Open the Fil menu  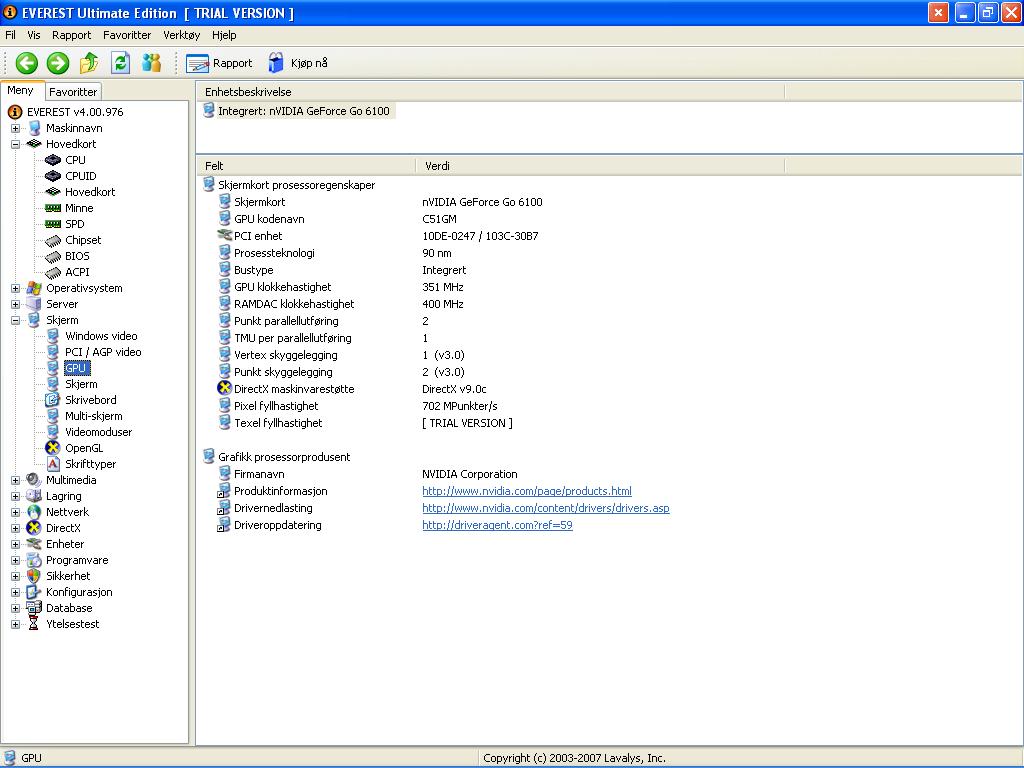(x=10, y=35)
